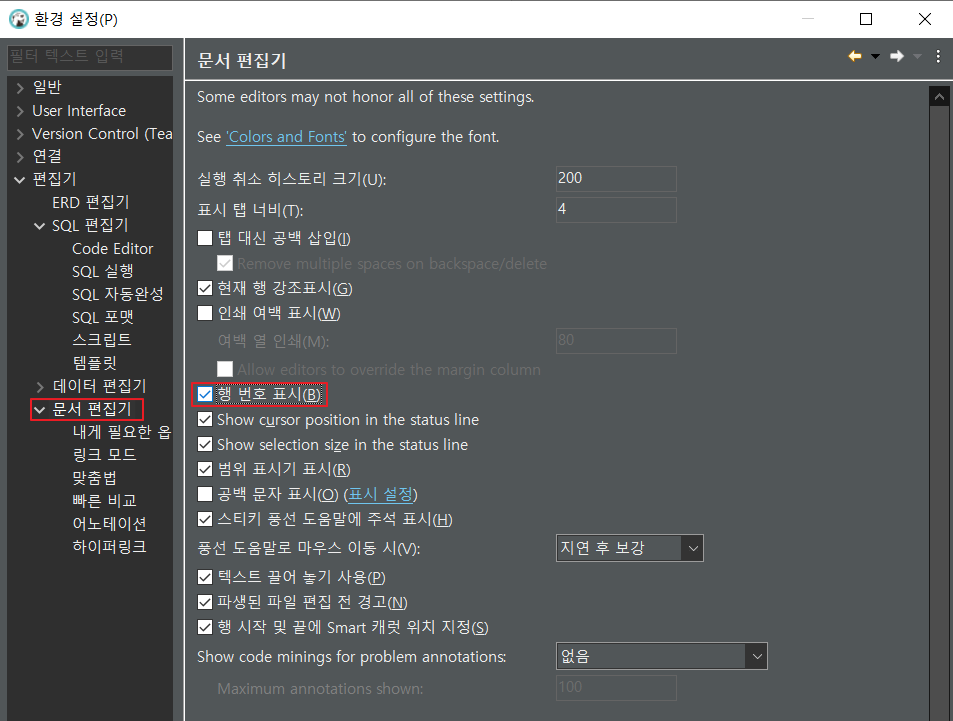Toggle 행 시작 및 끝에 Smart 캐럿 checkbox
Image resolution: width=953 pixels, height=721 pixels.
coord(205,627)
